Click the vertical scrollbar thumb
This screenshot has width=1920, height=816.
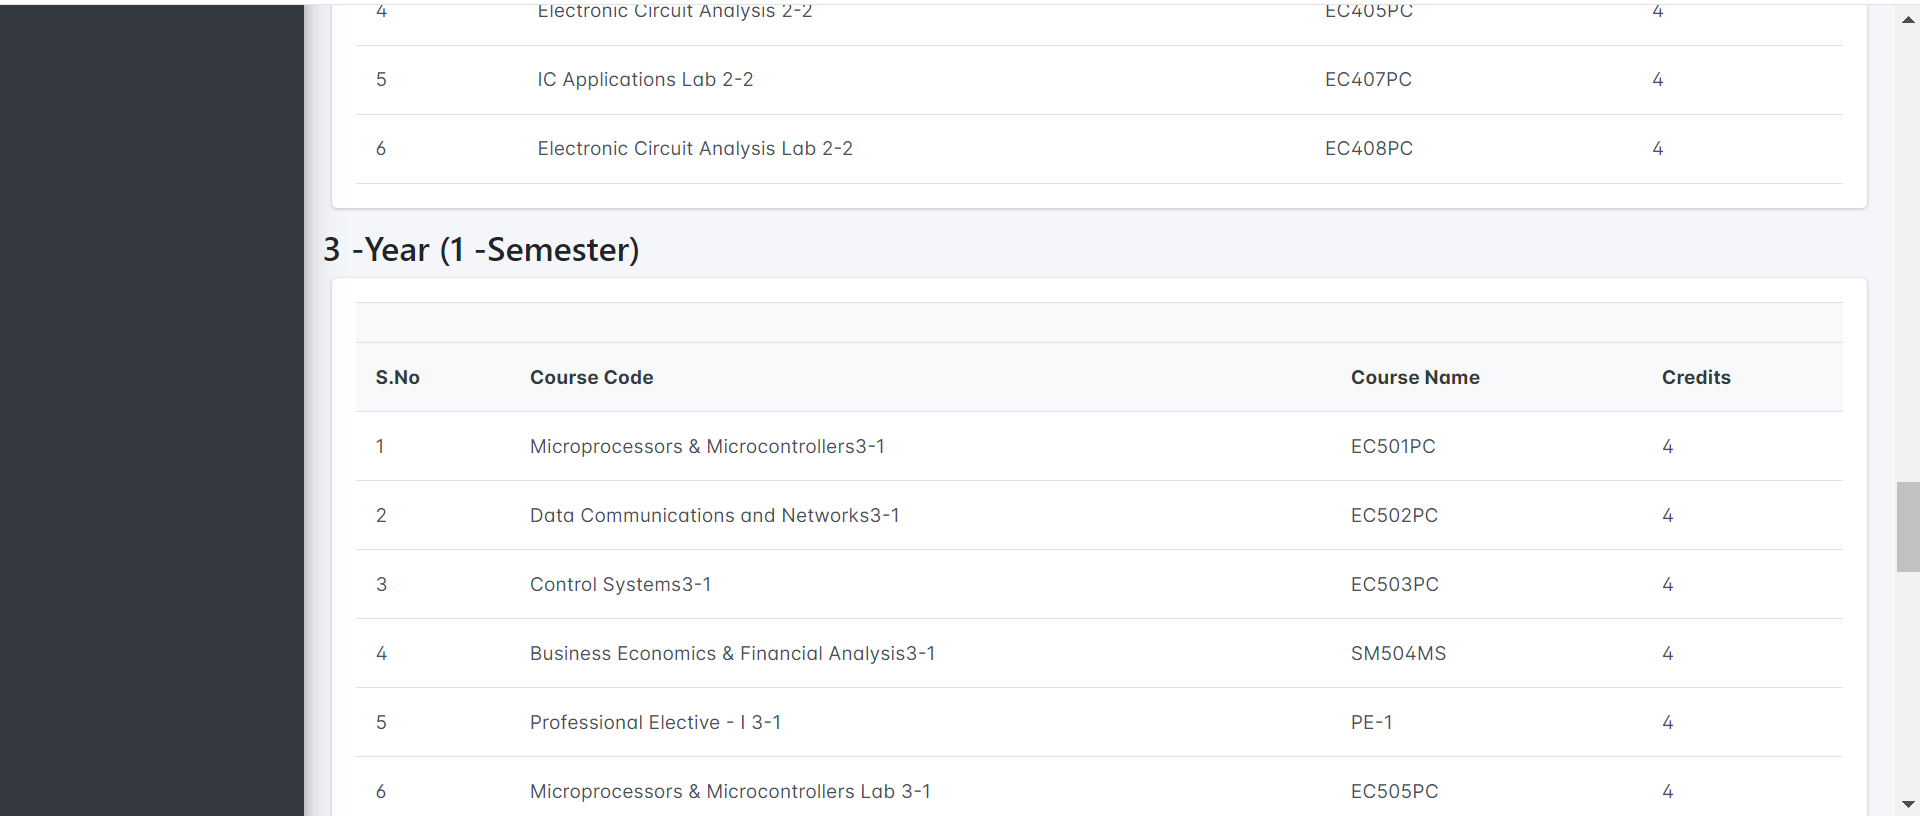1908,527
